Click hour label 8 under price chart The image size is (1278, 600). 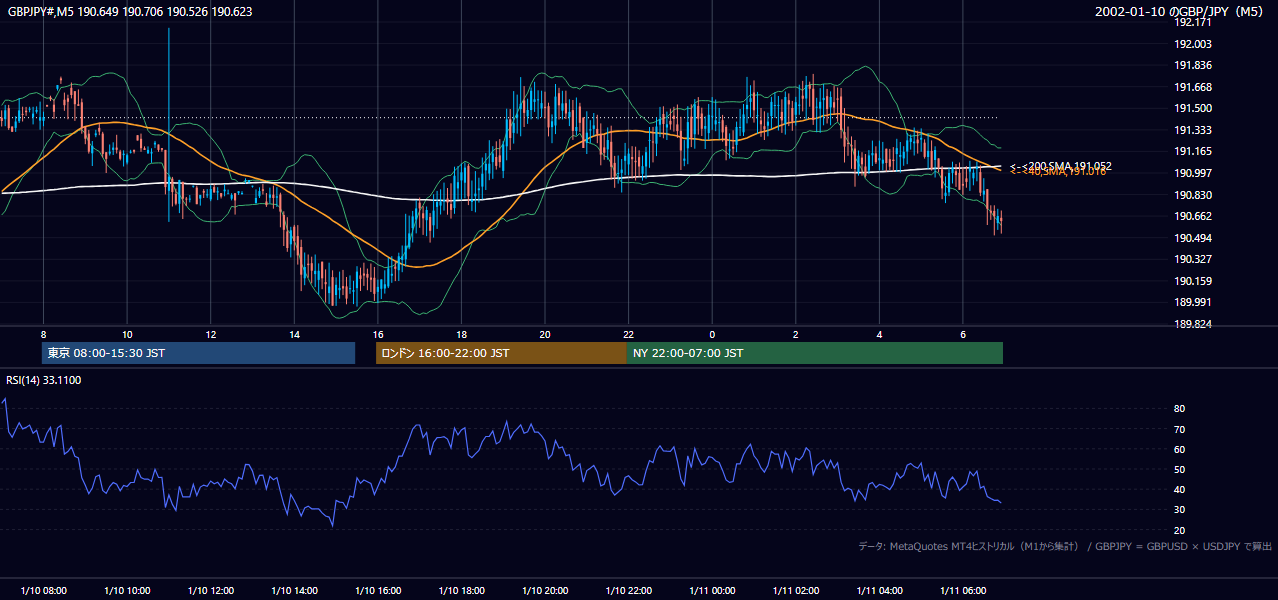(x=43, y=334)
